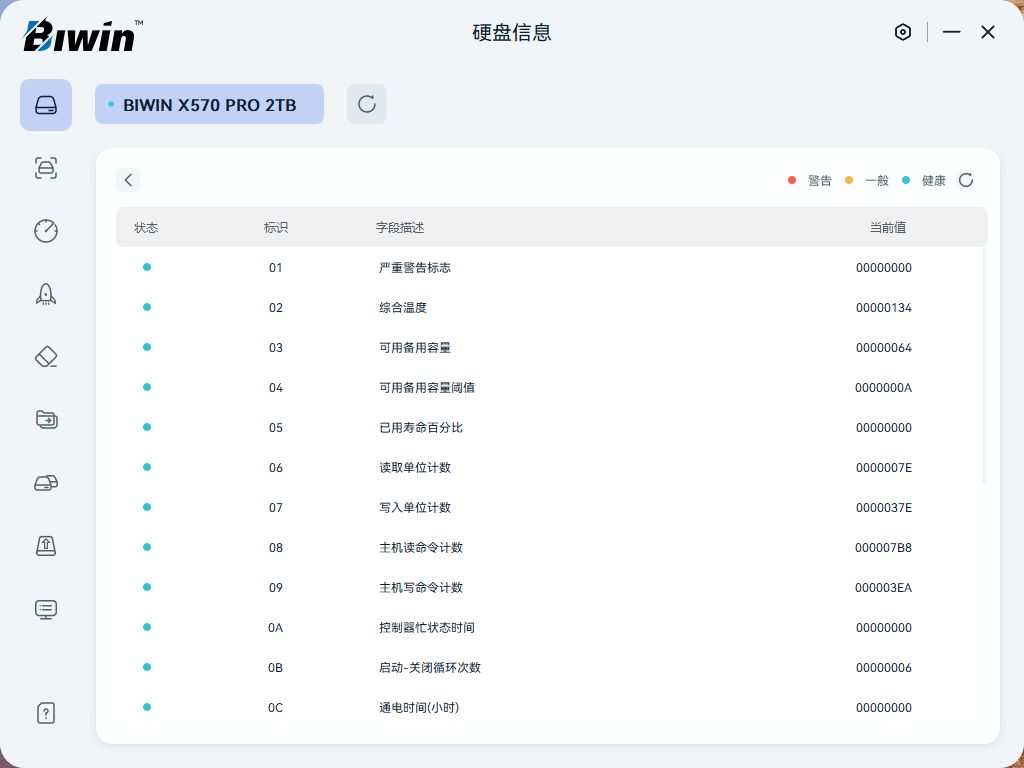This screenshot has height=768, width=1024.
Task: Click the 一般 legend label
Action: coord(876,180)
